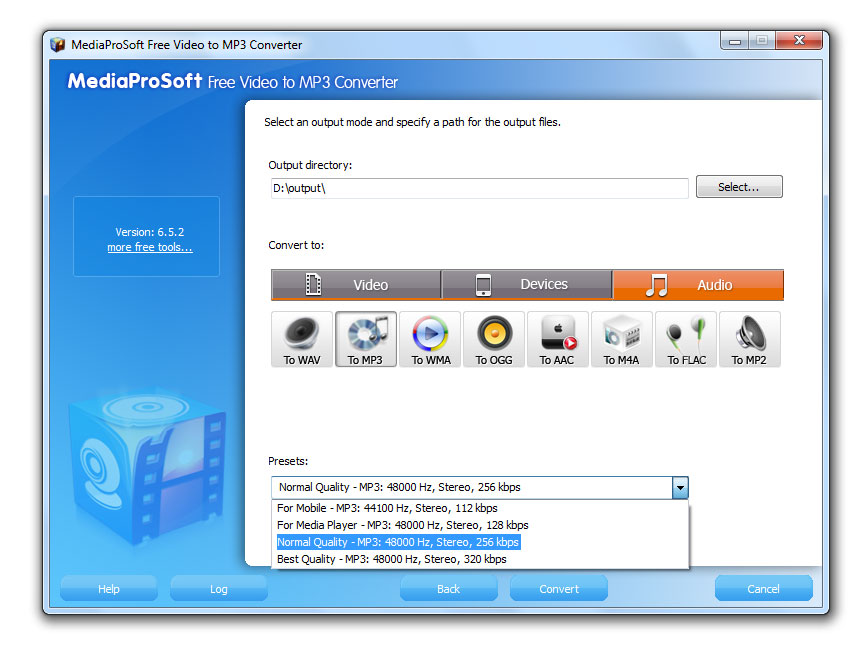Select the To FLAC format icon
This screenshot has height=654, width=866.
click(686, 339)
